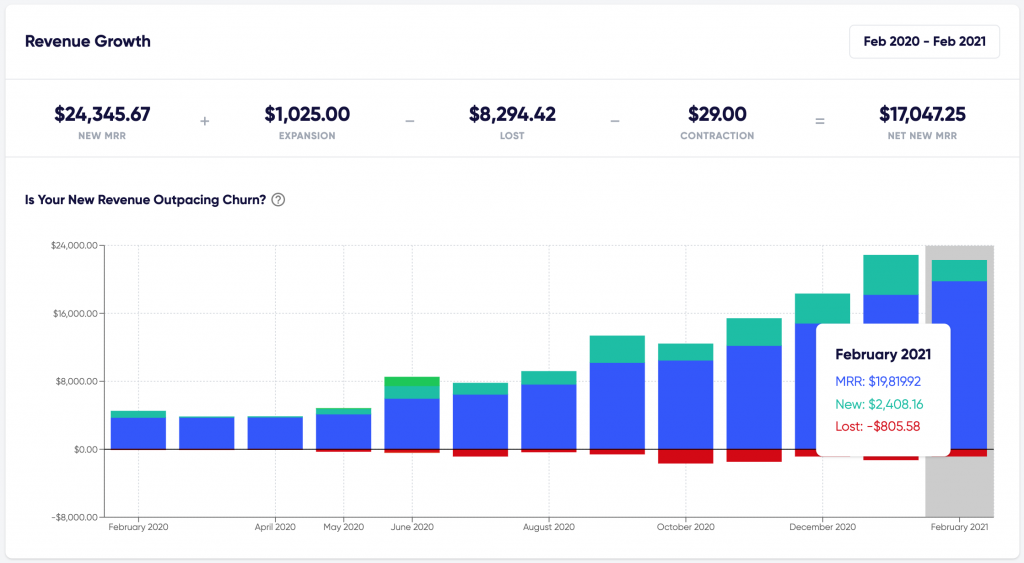This screenshot has width=1024, height=563.
Task: Click the February 2020 x-axis label
Action: pyautogui.click(x=138, y=527)
